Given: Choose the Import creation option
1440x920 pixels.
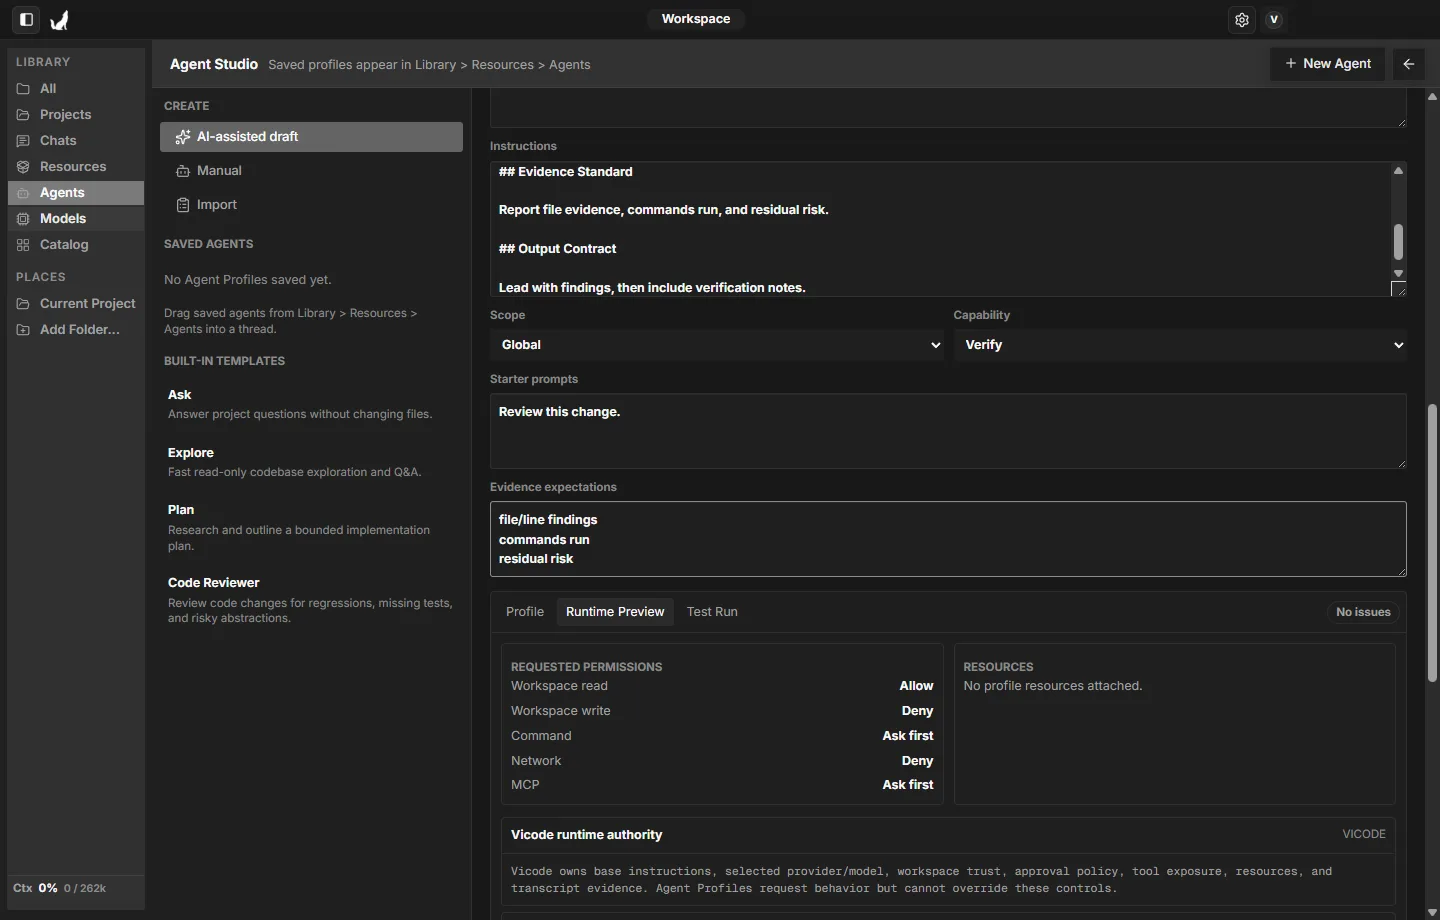Looking at the screenshot, I should tap(311, 205).
